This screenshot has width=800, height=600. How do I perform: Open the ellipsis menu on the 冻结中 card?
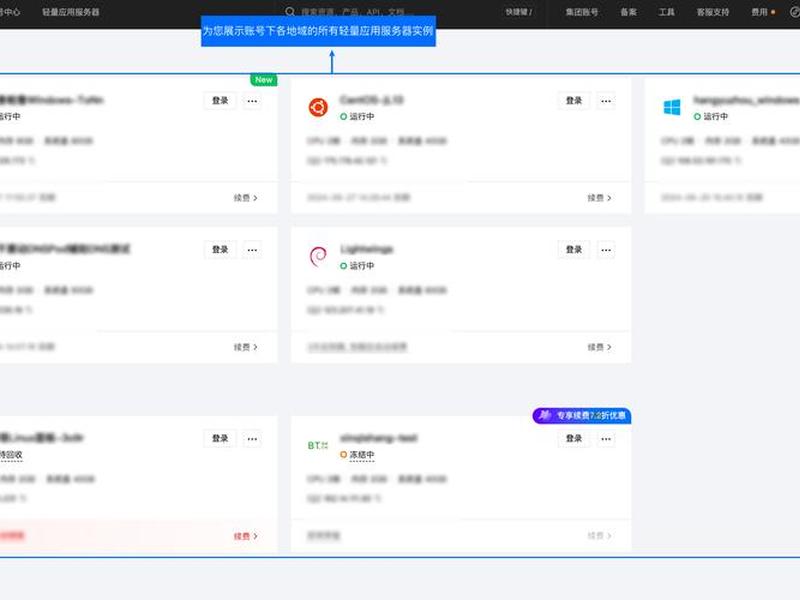[x=606, y=438]
